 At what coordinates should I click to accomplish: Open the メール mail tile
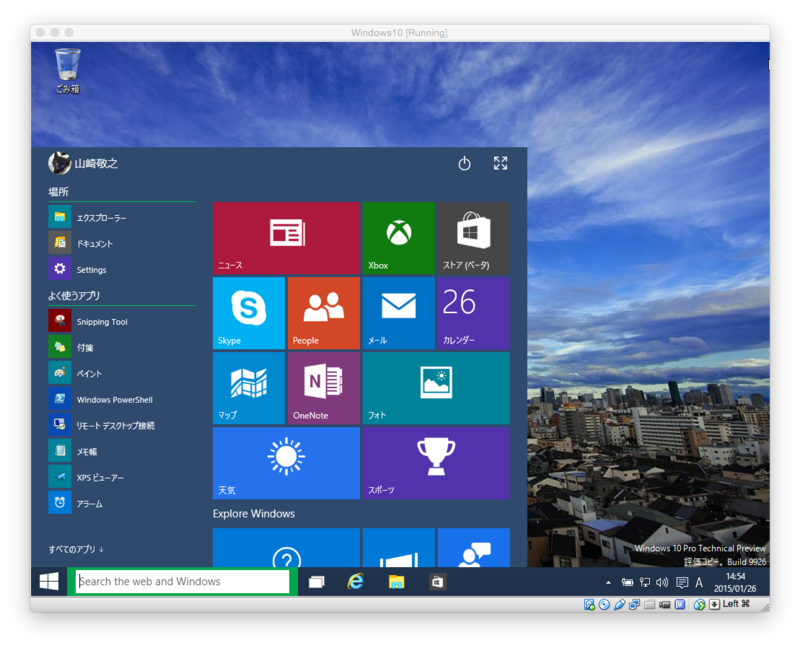[398, 313]
